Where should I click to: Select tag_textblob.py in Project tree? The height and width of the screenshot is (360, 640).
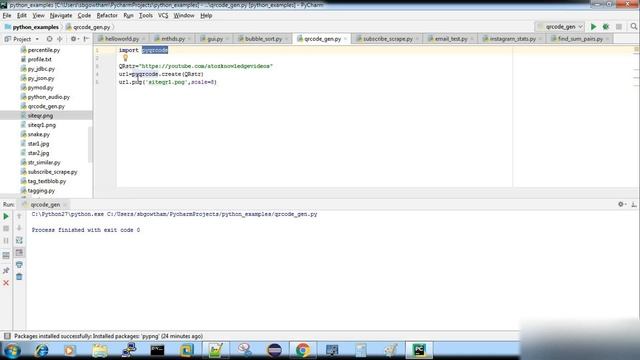(x=47, y=181)
